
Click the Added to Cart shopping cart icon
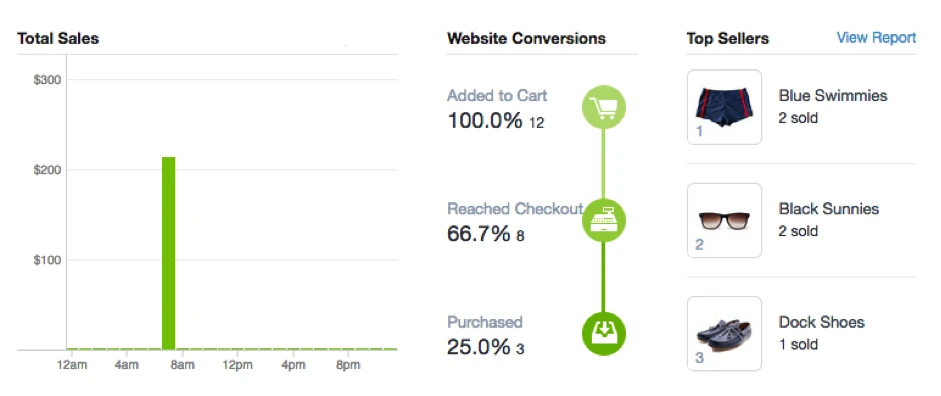604,107
